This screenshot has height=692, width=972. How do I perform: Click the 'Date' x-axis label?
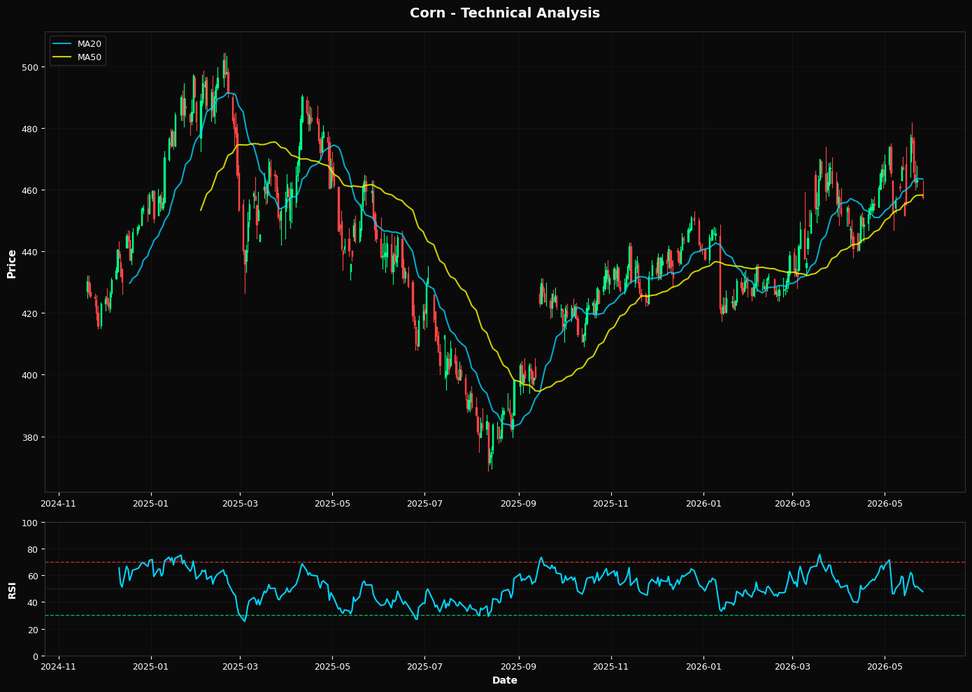(505, 680)
